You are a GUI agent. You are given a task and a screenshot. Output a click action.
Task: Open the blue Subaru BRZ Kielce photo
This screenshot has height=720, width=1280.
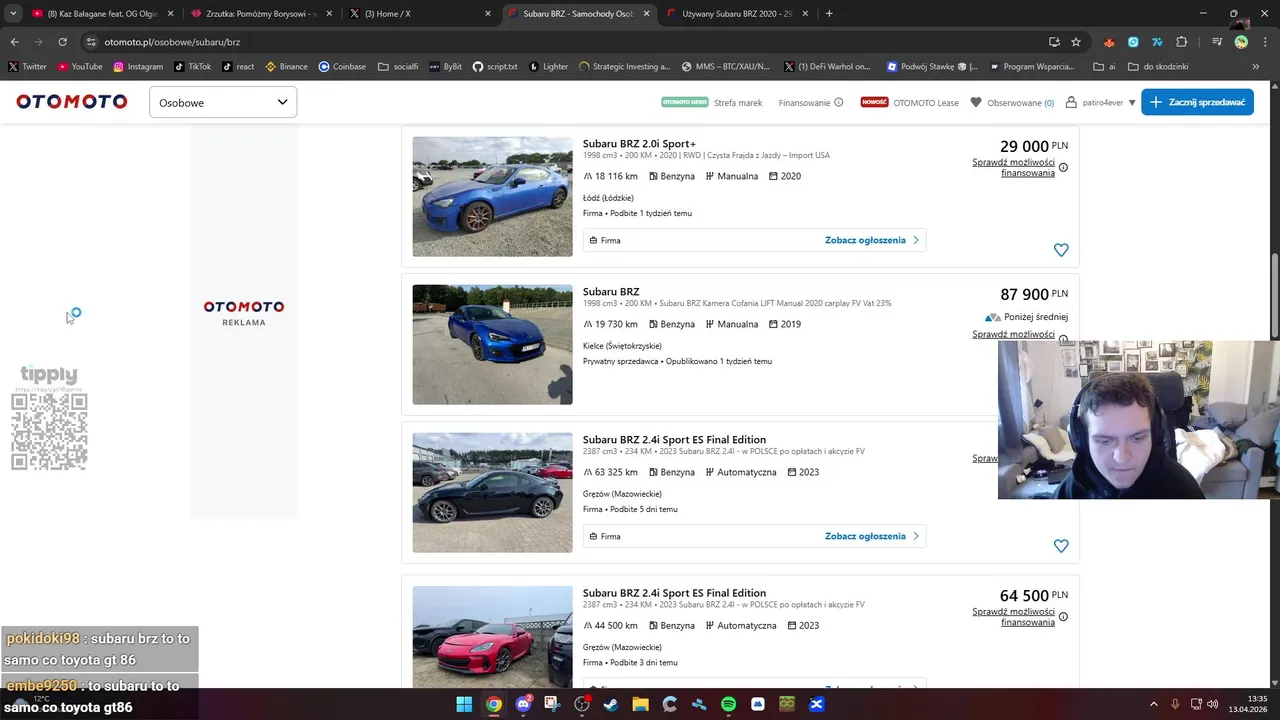pyautogui.click(x=492, y=344)
